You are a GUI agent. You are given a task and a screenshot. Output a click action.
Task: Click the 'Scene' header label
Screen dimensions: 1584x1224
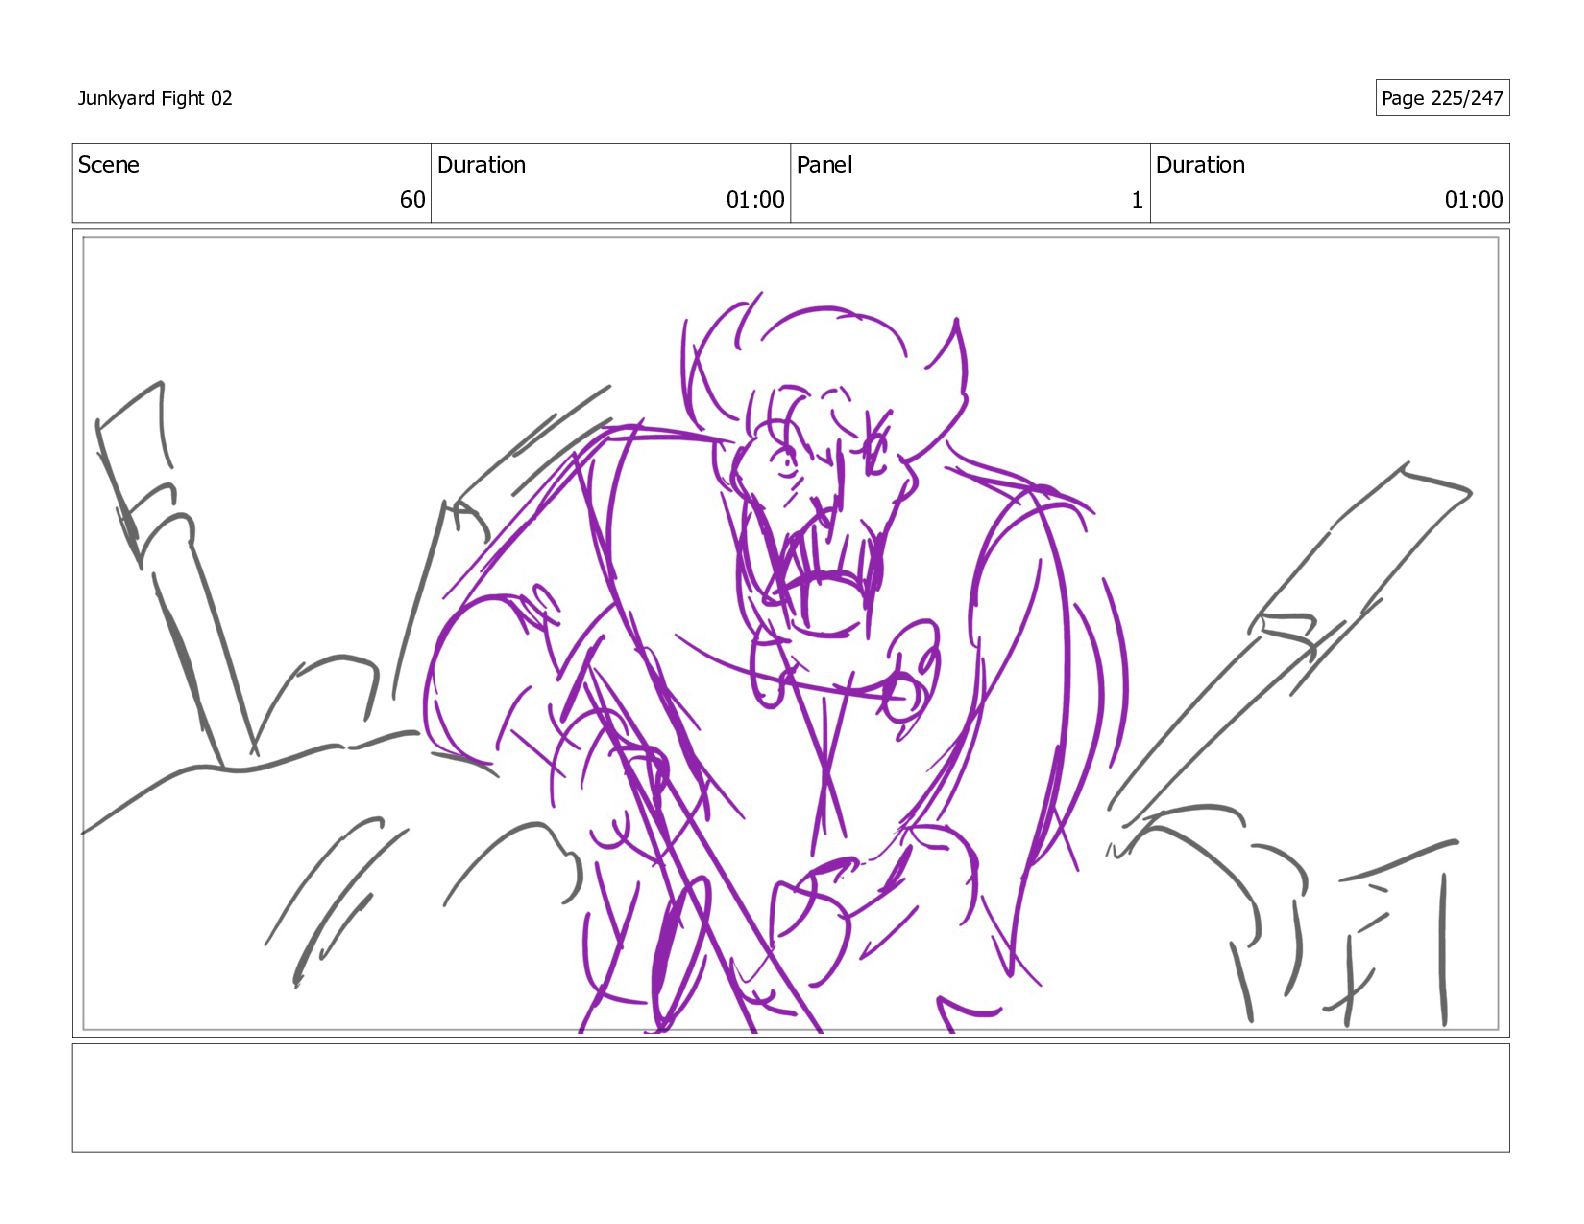point(109,165)
